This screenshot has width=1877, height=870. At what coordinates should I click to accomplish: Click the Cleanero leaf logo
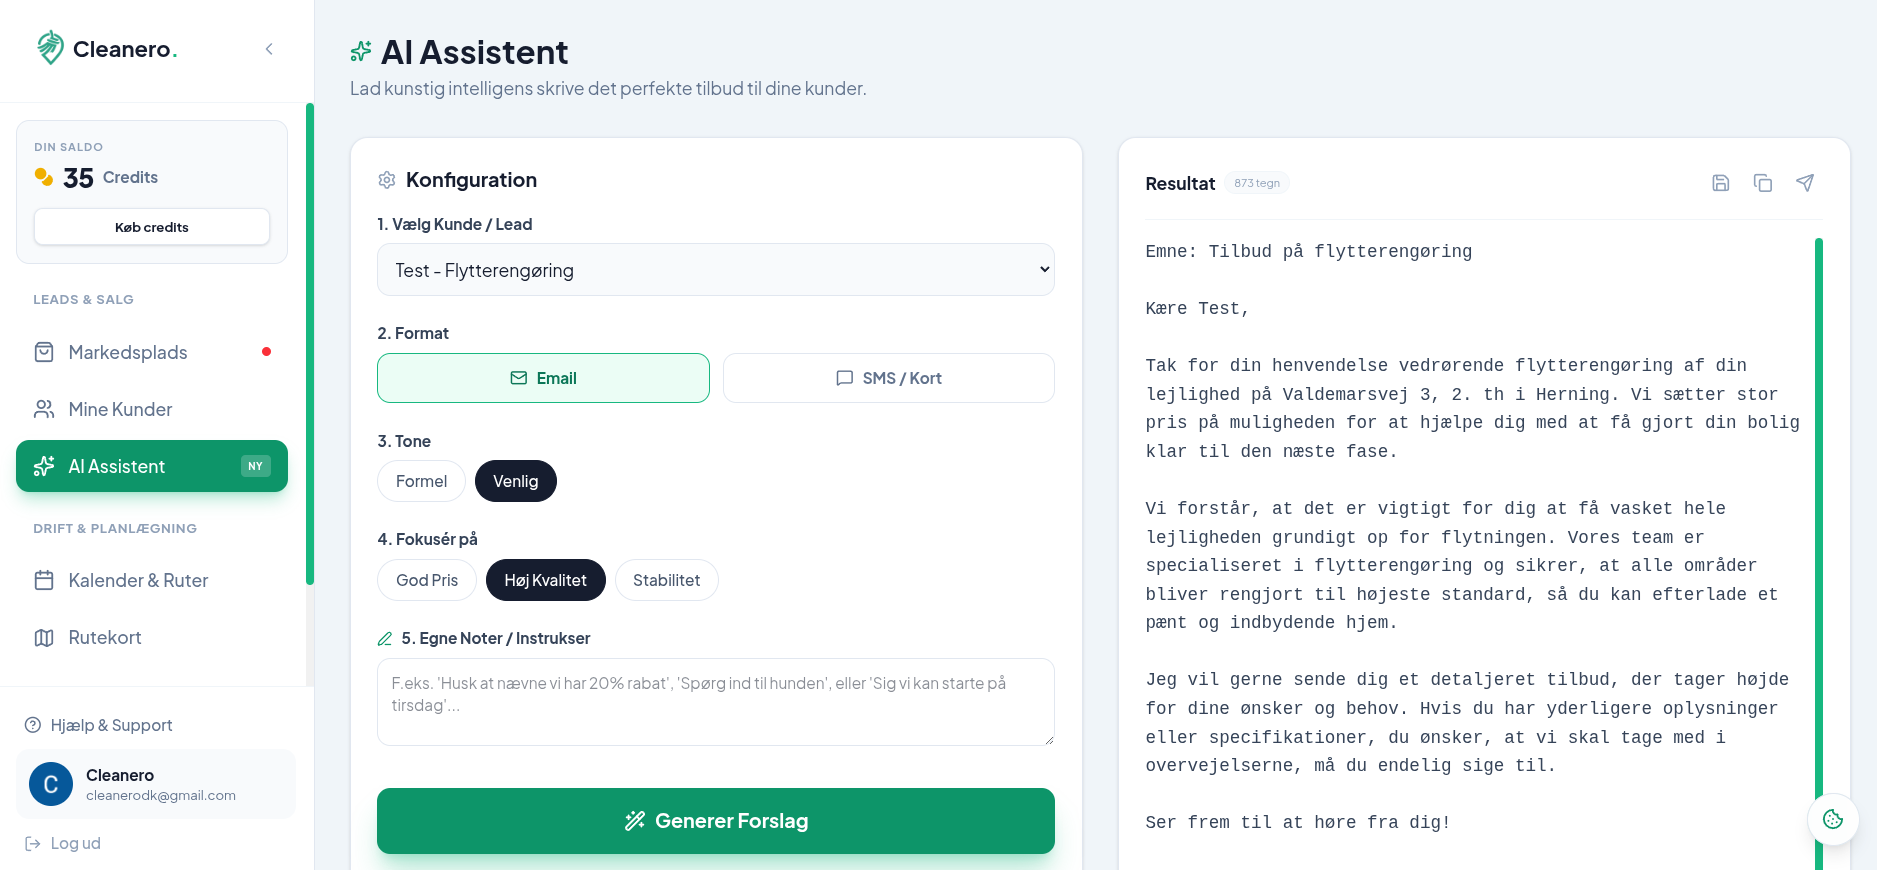(50, 47)
